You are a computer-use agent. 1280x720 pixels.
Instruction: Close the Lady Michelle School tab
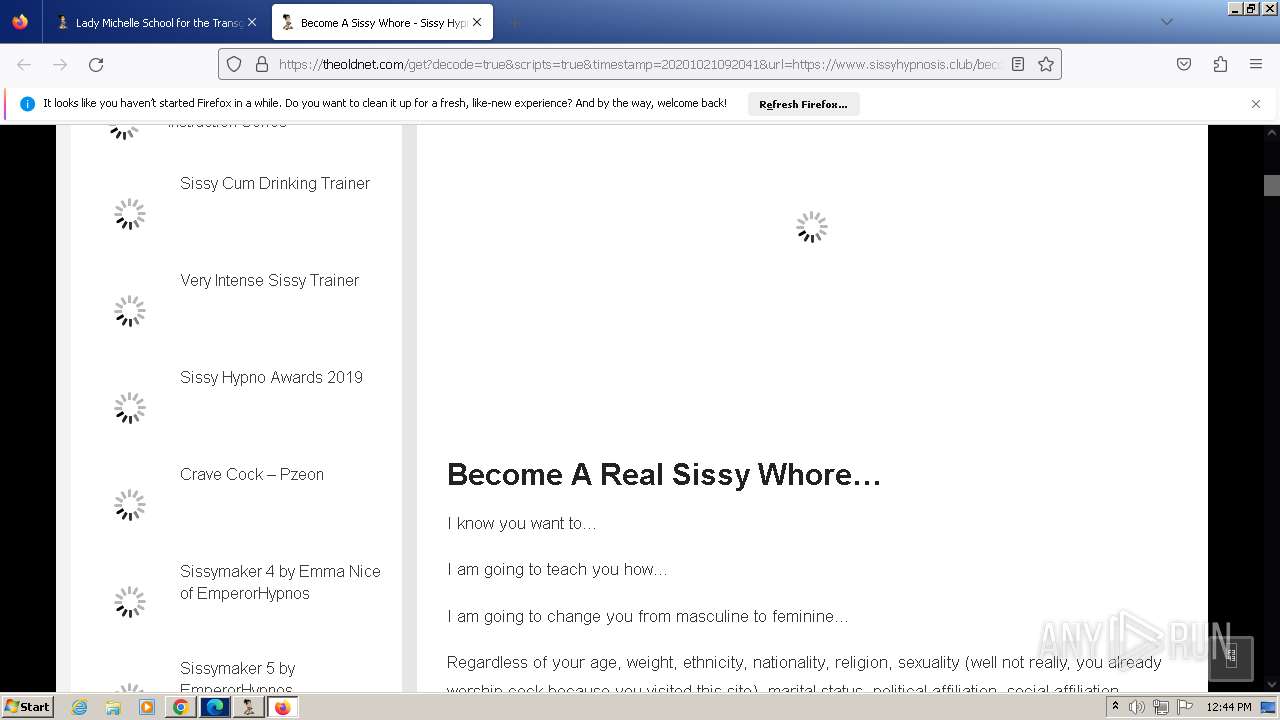click(x=252, y=22)
